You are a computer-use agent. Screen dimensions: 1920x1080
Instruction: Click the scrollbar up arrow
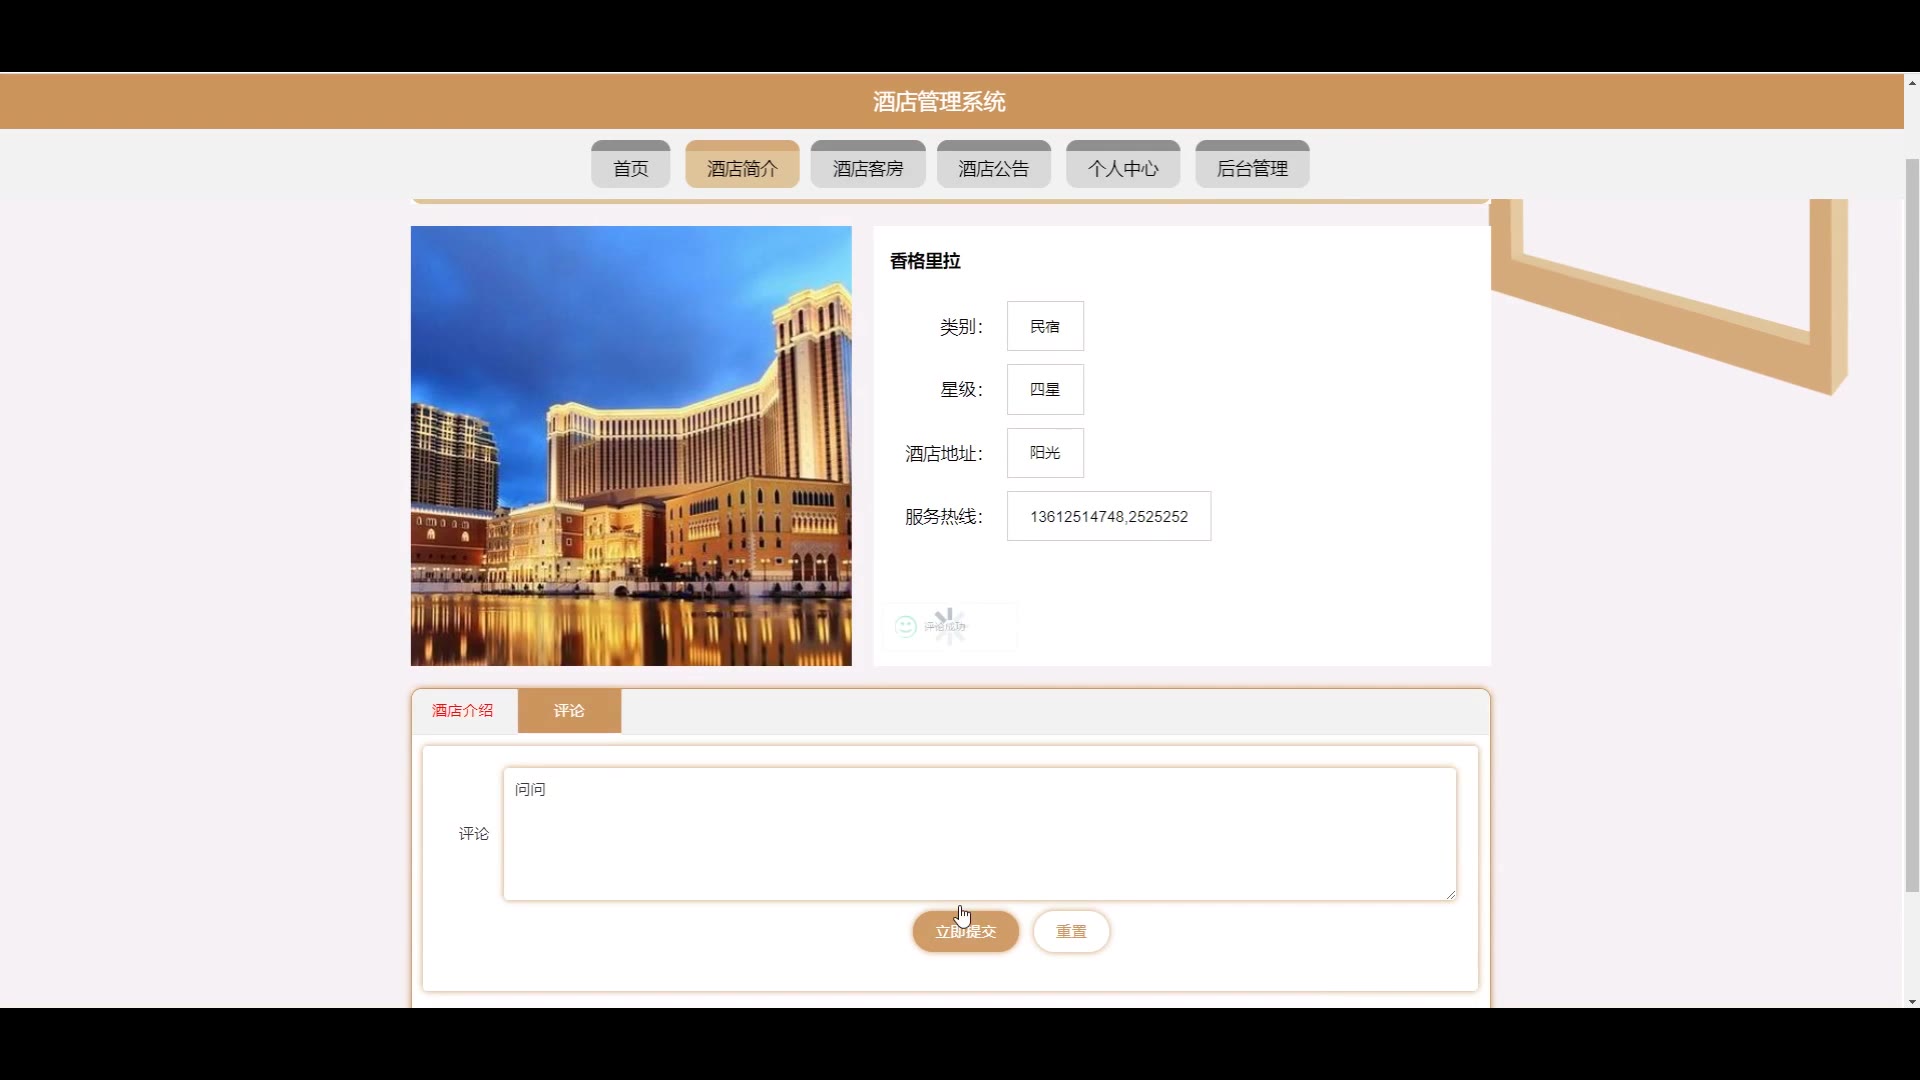(1912, 82)
